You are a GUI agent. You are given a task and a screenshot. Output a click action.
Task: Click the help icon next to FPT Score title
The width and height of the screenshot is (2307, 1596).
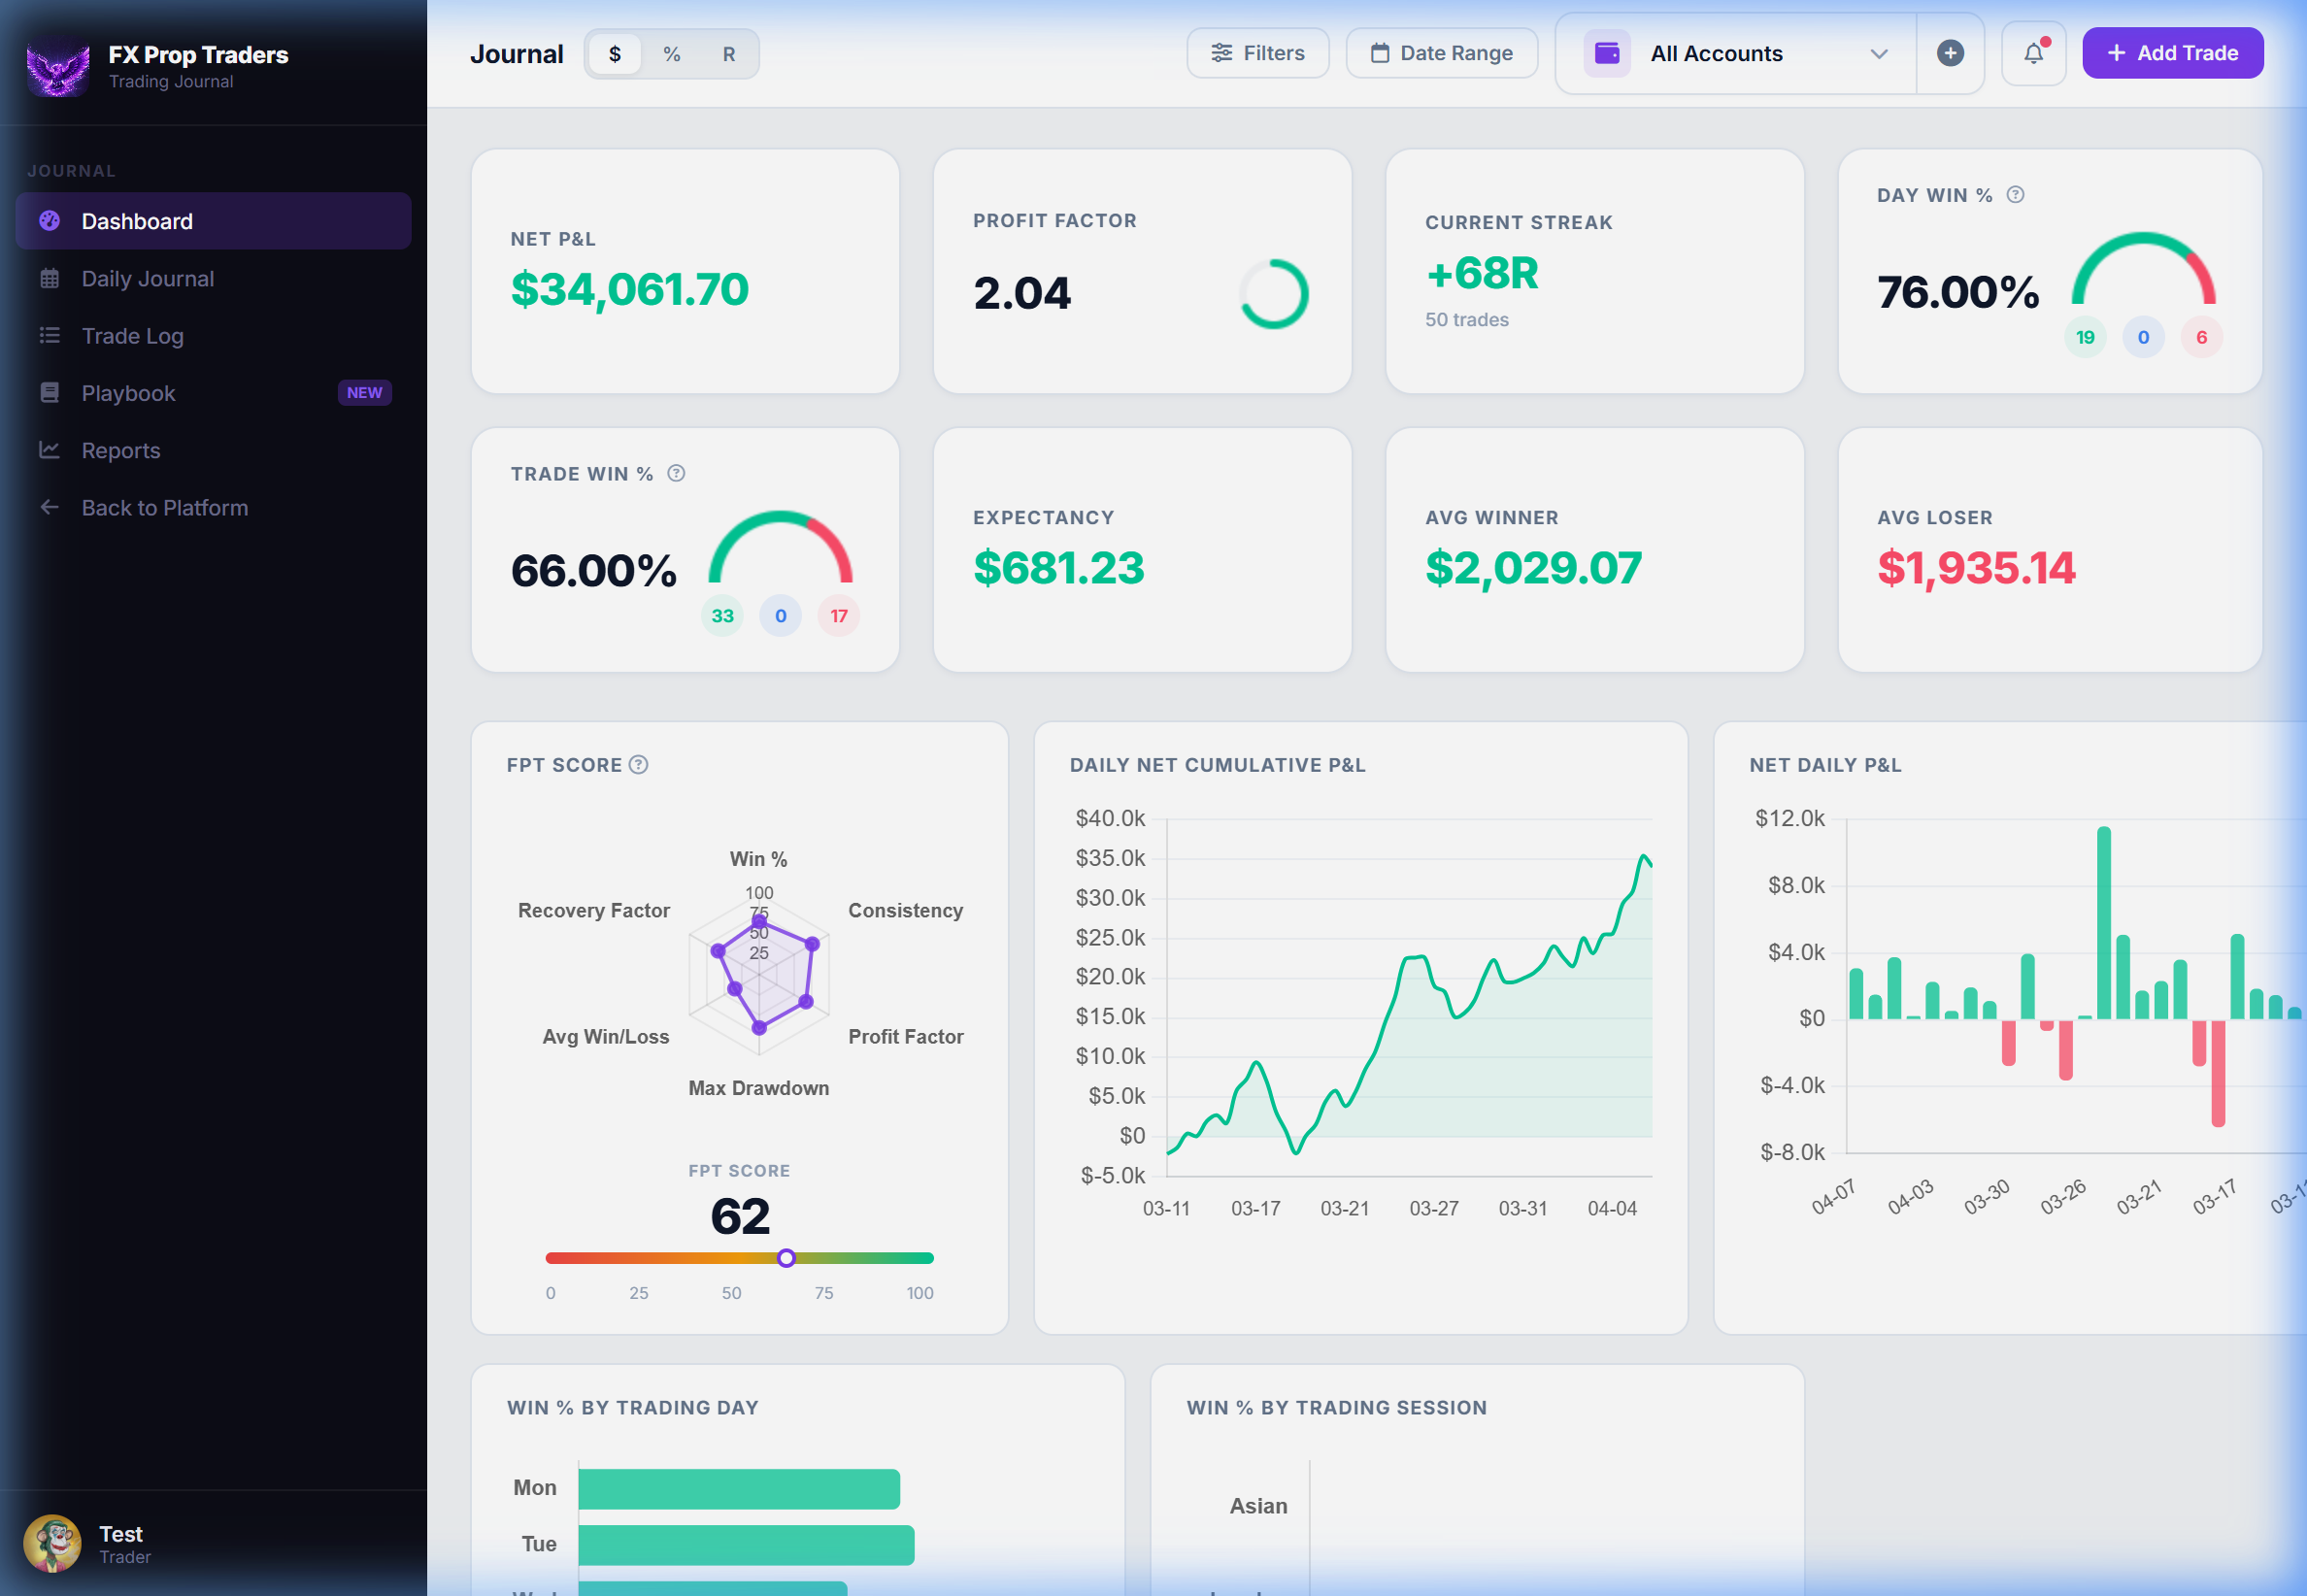(638, 764)
